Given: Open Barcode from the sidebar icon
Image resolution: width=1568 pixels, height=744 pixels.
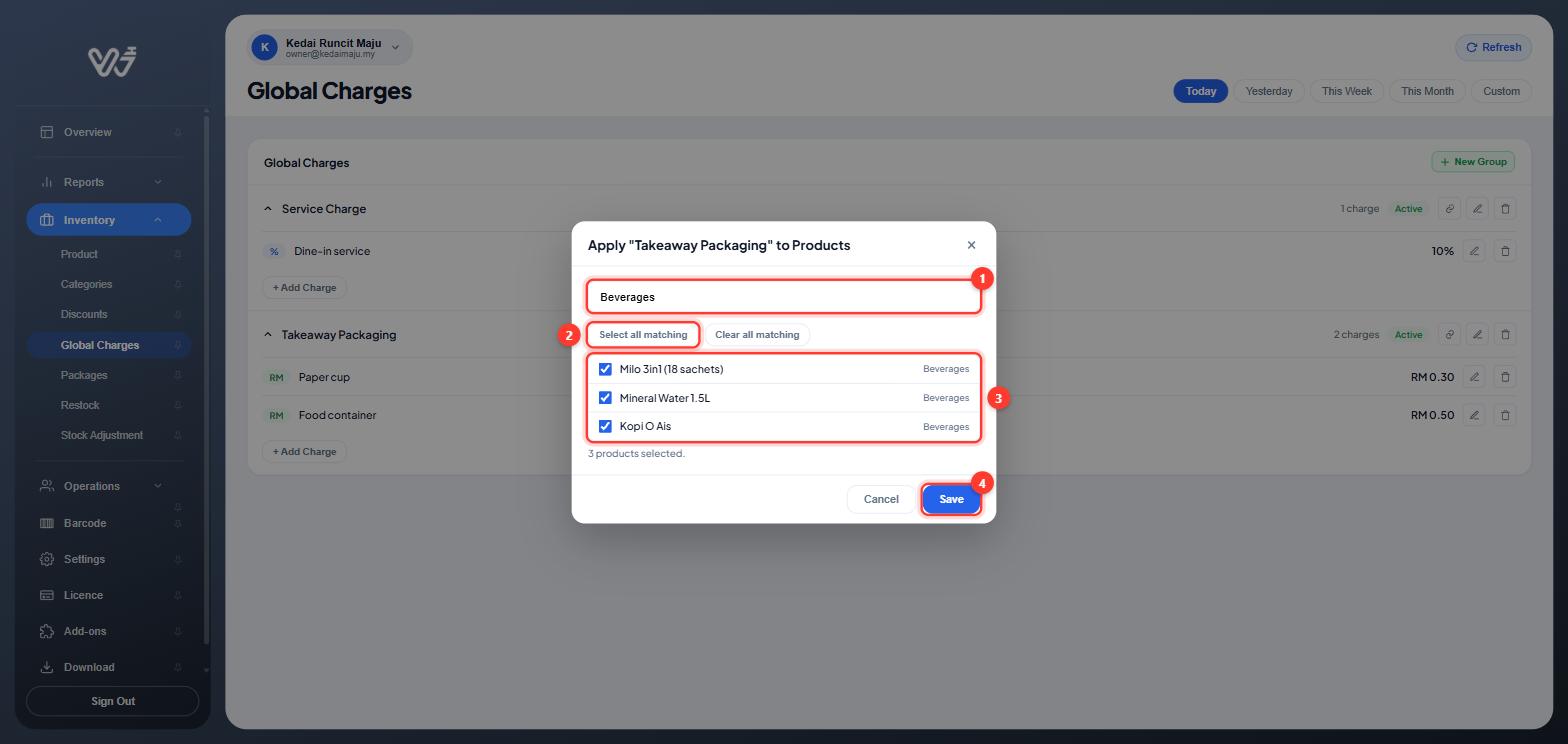Looking at the screenshot, I should pos(46,523).
